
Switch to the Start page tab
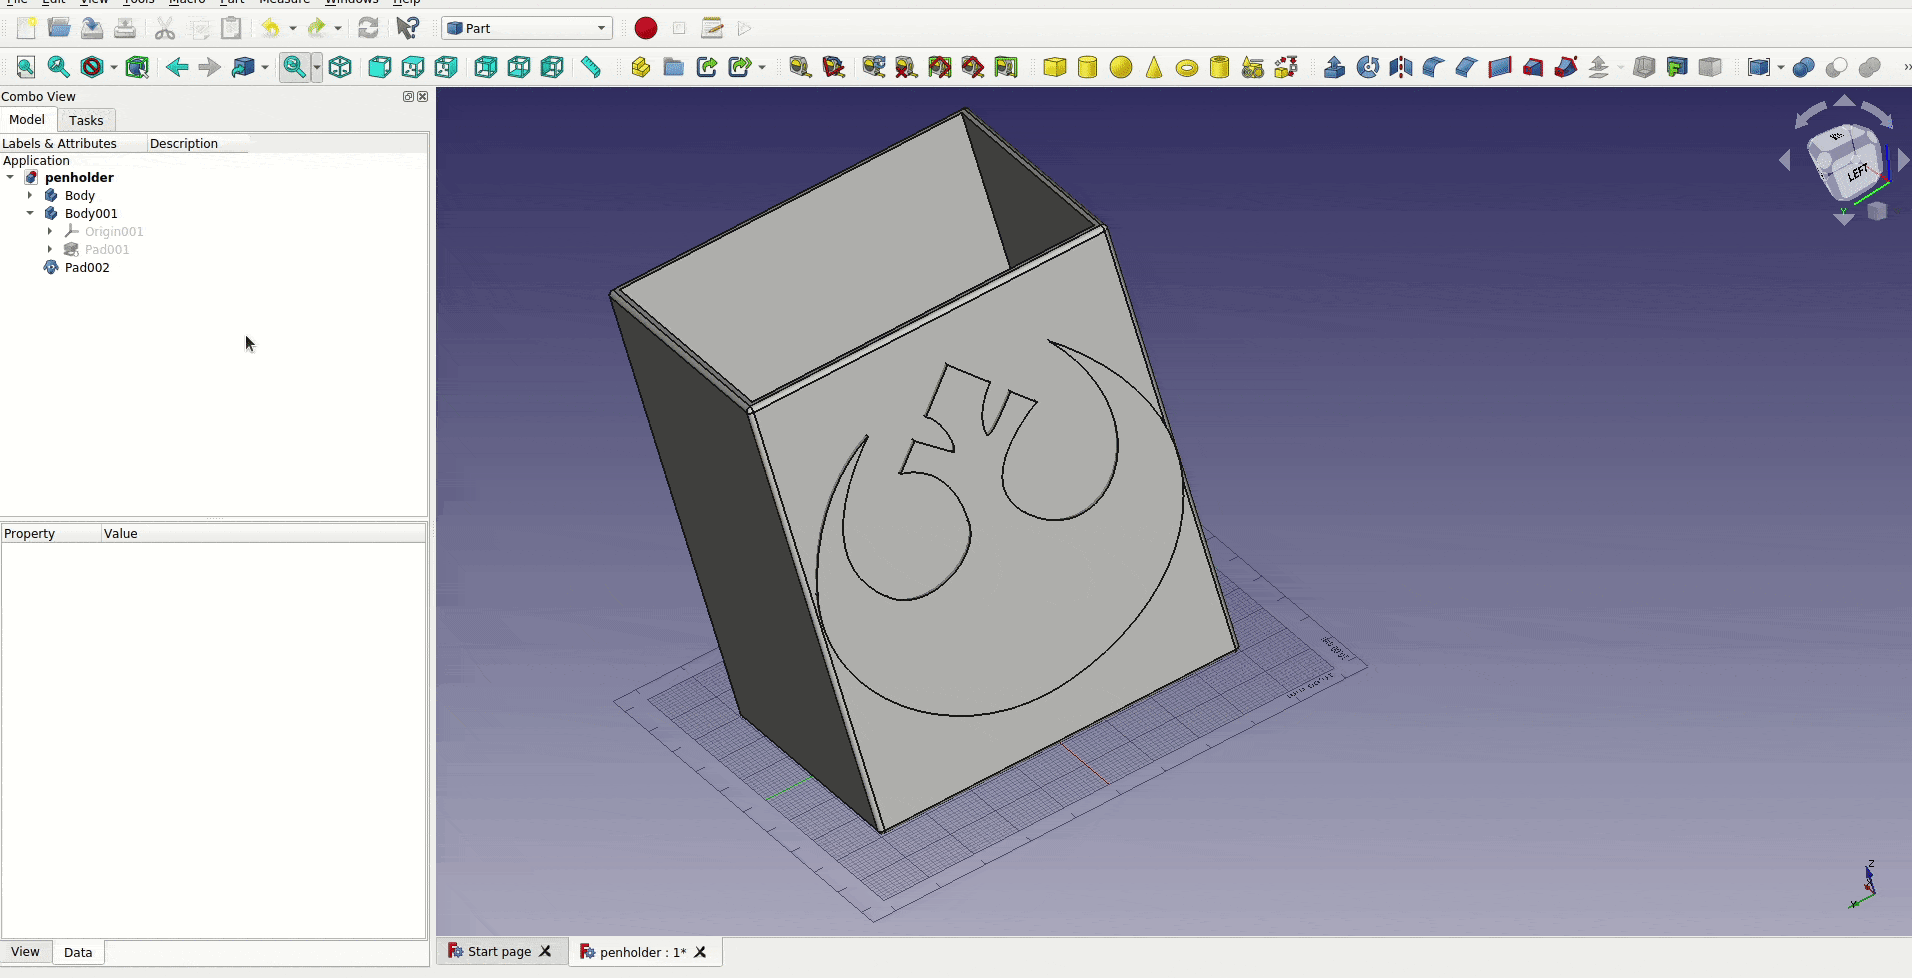[x=499, y=951]
